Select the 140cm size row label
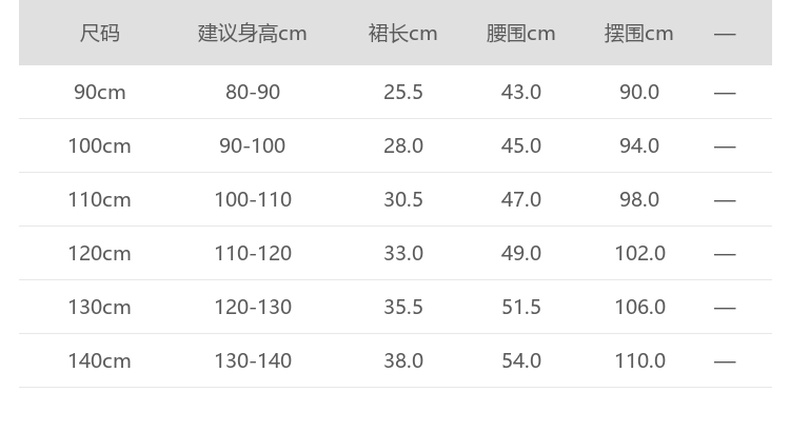This screenshot has height=431, width=790. pyautogui.click(x=99, y=361)
